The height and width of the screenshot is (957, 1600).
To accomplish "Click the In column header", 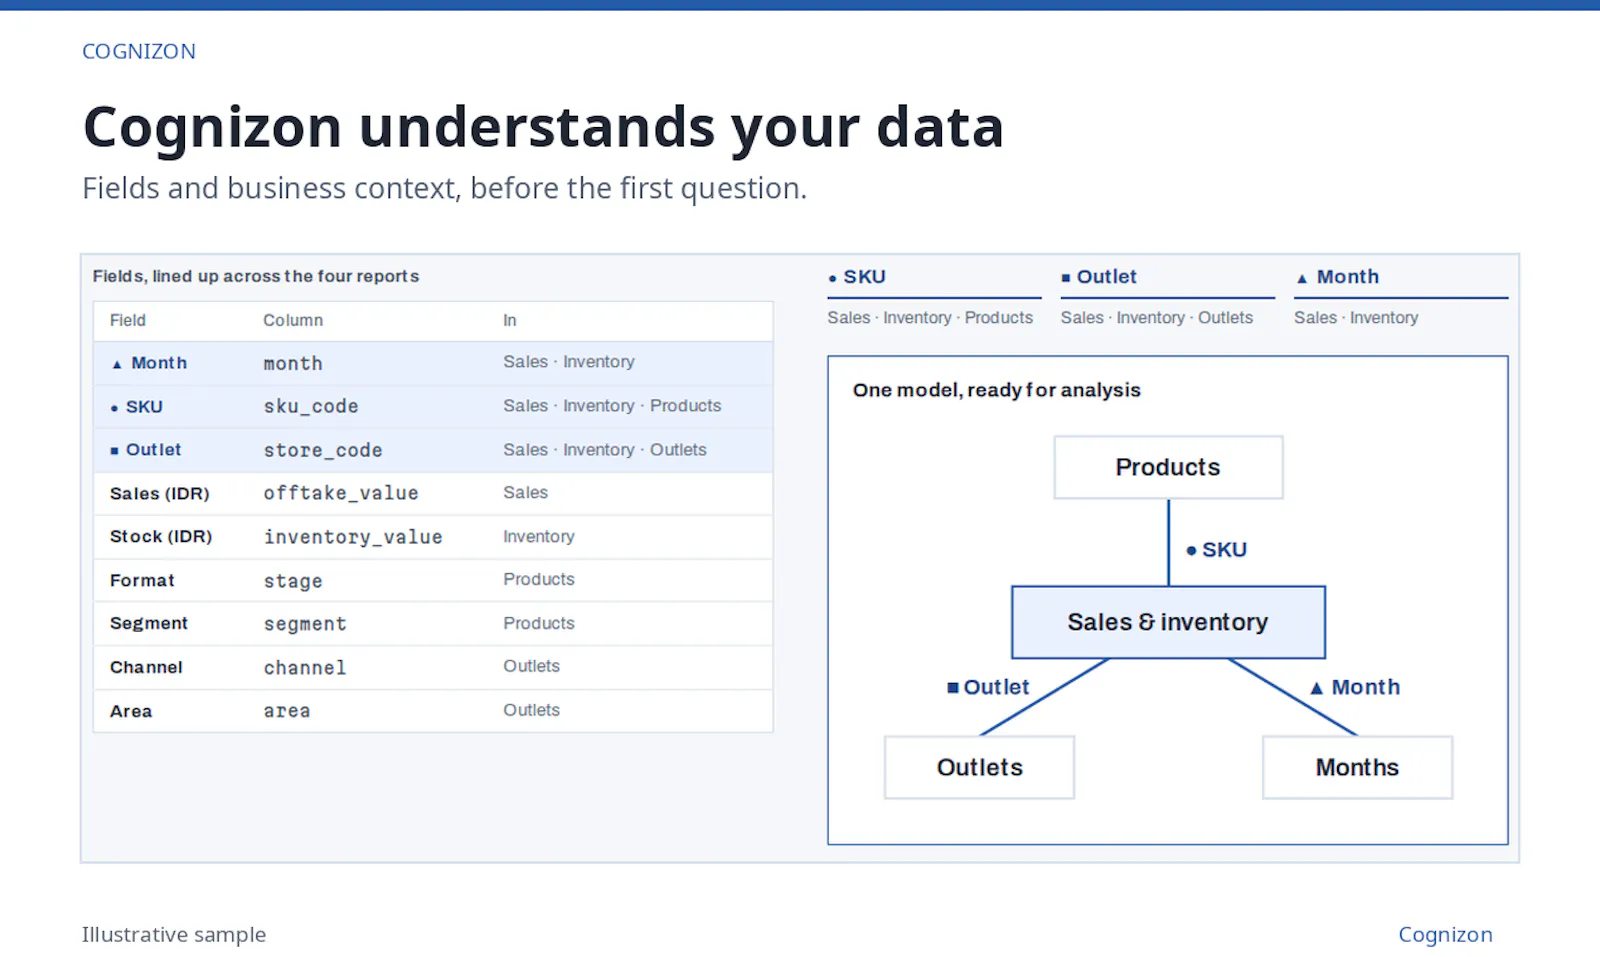I will click(510, 320).
